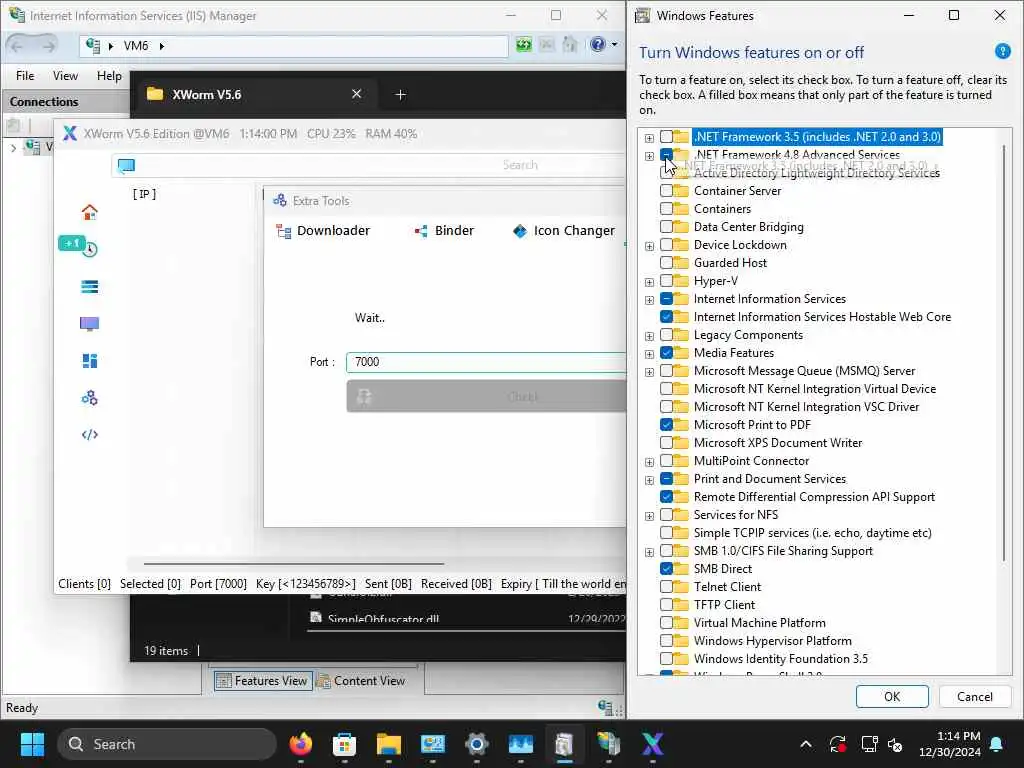Add a new tab in File Explorer
Viewport: 1024px width, 768px height.
(400, 95)
